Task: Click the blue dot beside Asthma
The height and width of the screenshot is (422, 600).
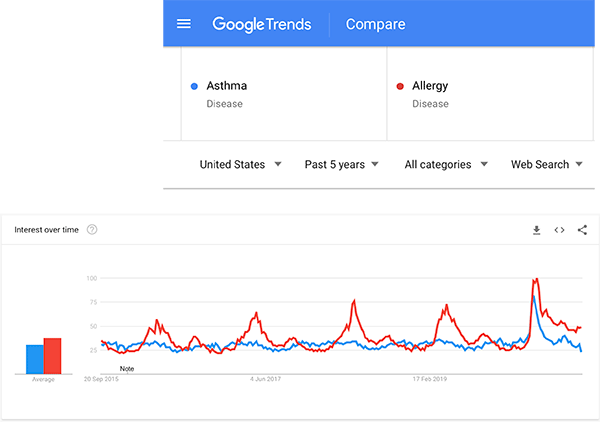Action: (x=193, y=86)
